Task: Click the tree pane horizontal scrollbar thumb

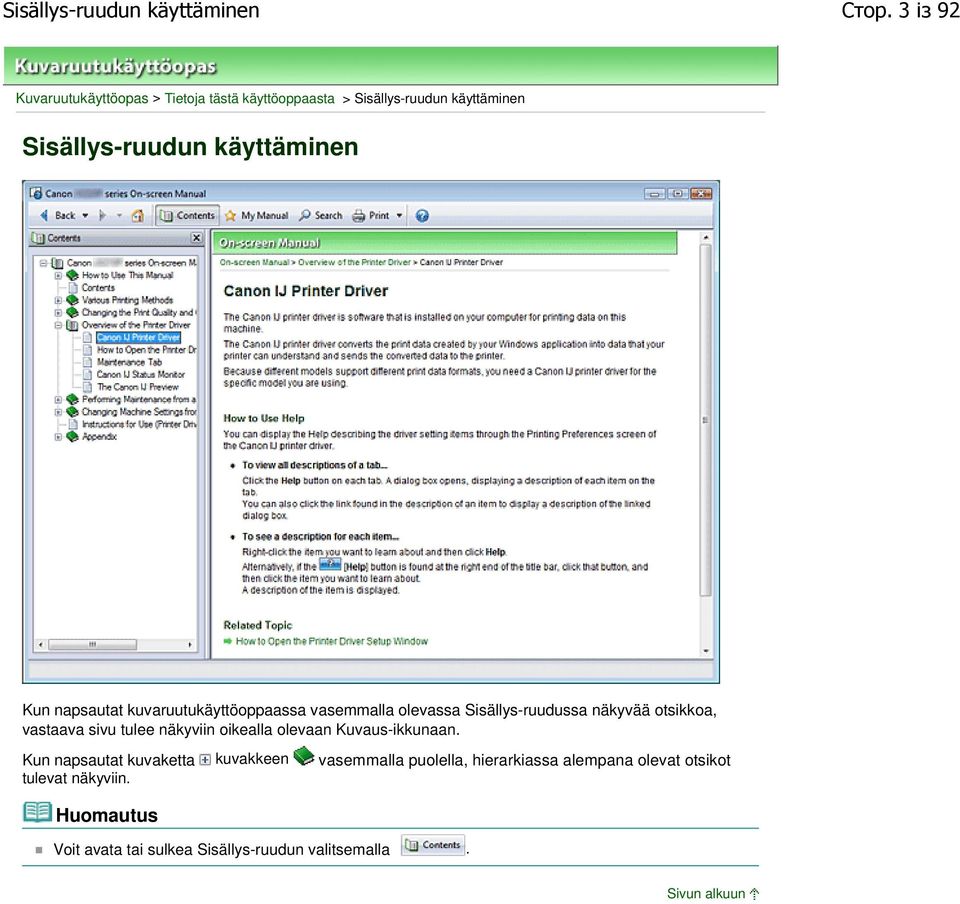Action: point(92,644)
